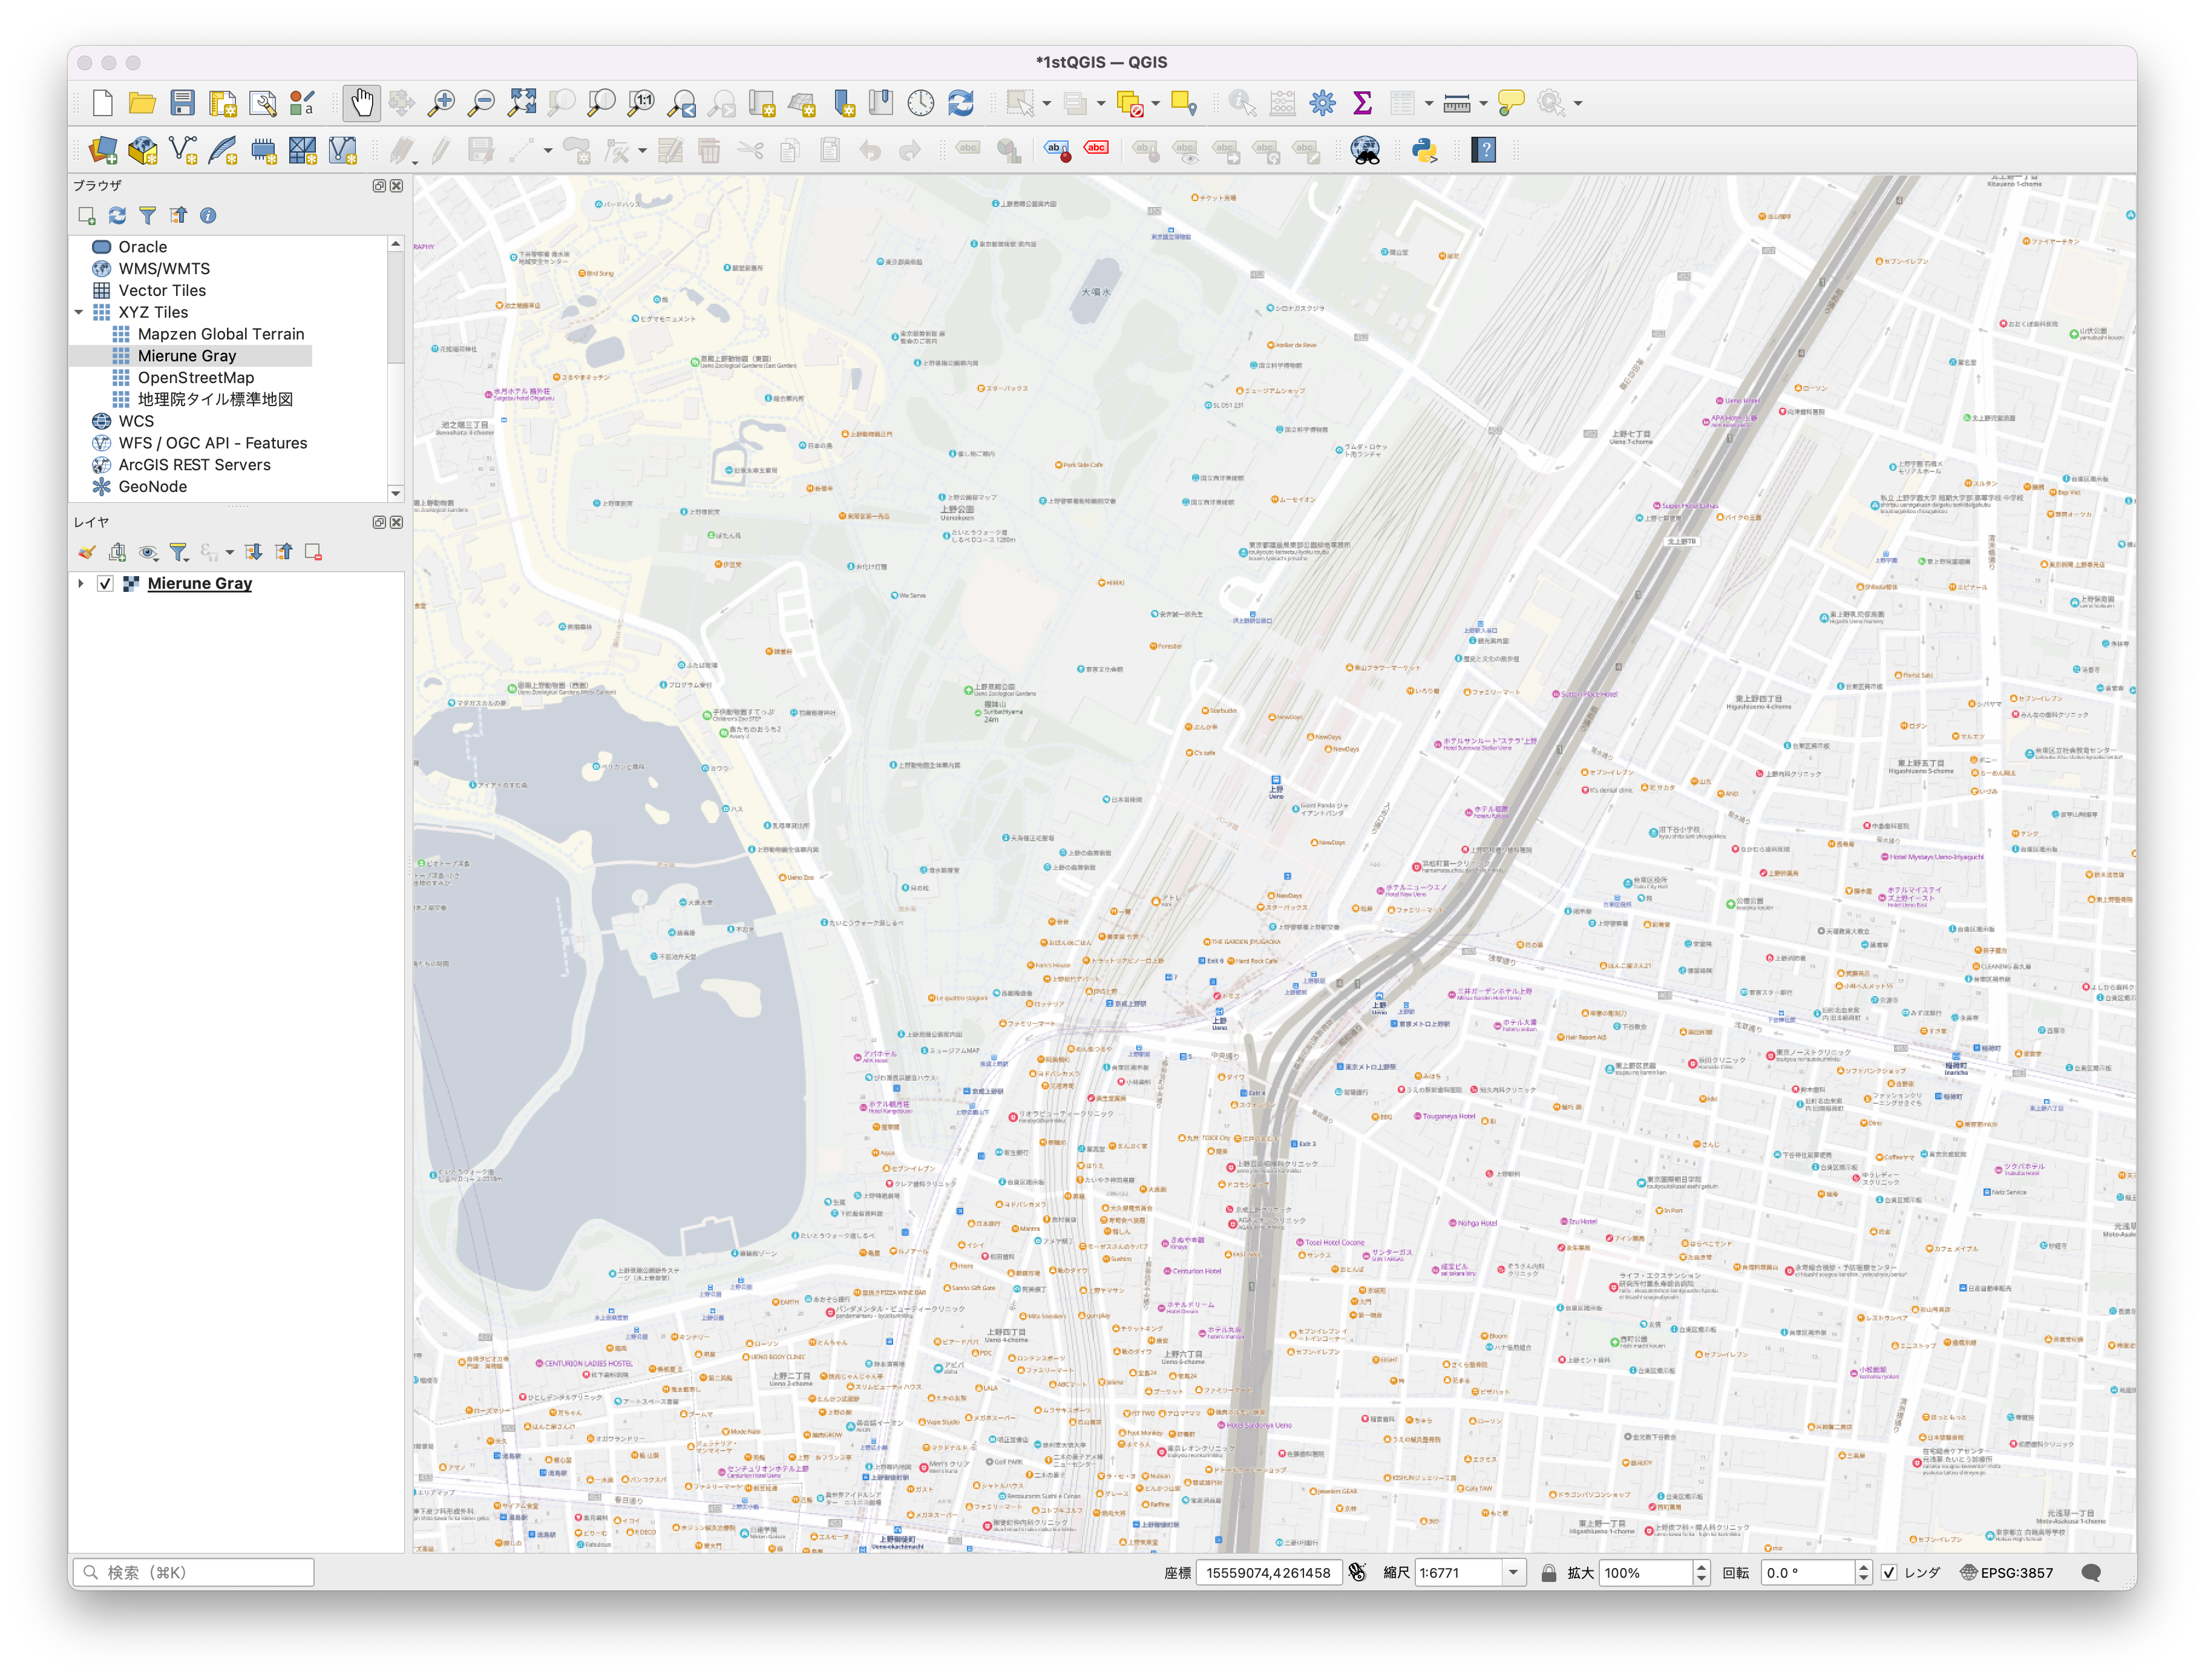Click New Temporary Scratch Layer icon
2205x1680 pixels.
pos(263,150)
